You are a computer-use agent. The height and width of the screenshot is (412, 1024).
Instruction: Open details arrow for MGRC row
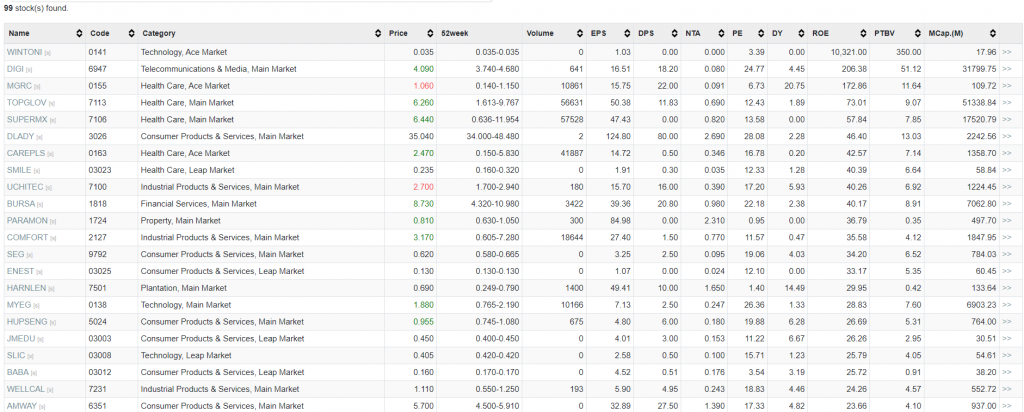point(1006,86)
